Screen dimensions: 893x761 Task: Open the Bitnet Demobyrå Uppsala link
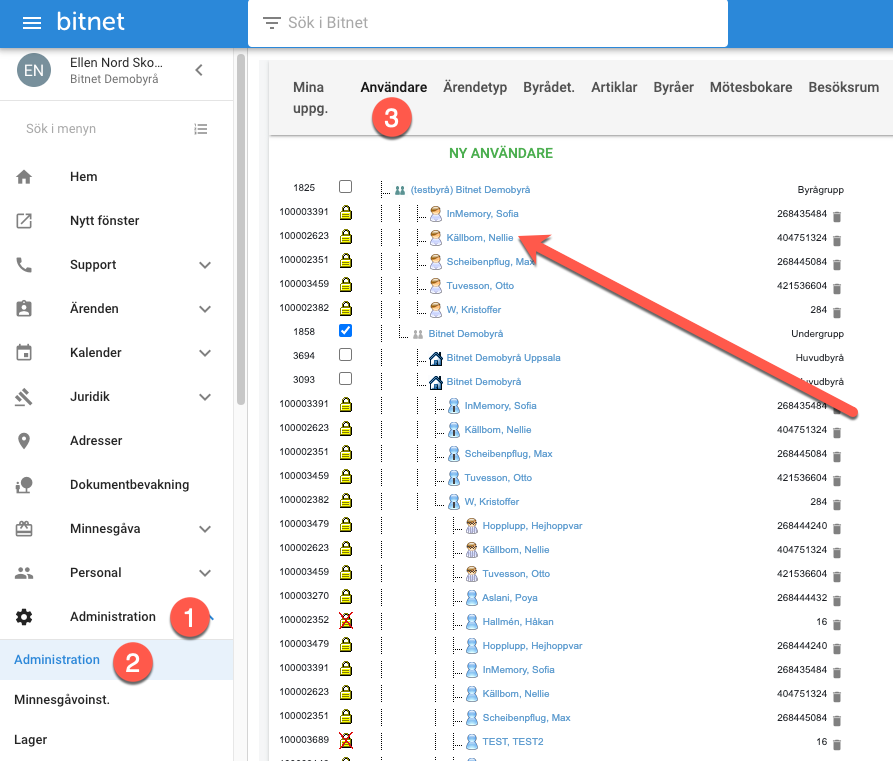click(503, 358)
